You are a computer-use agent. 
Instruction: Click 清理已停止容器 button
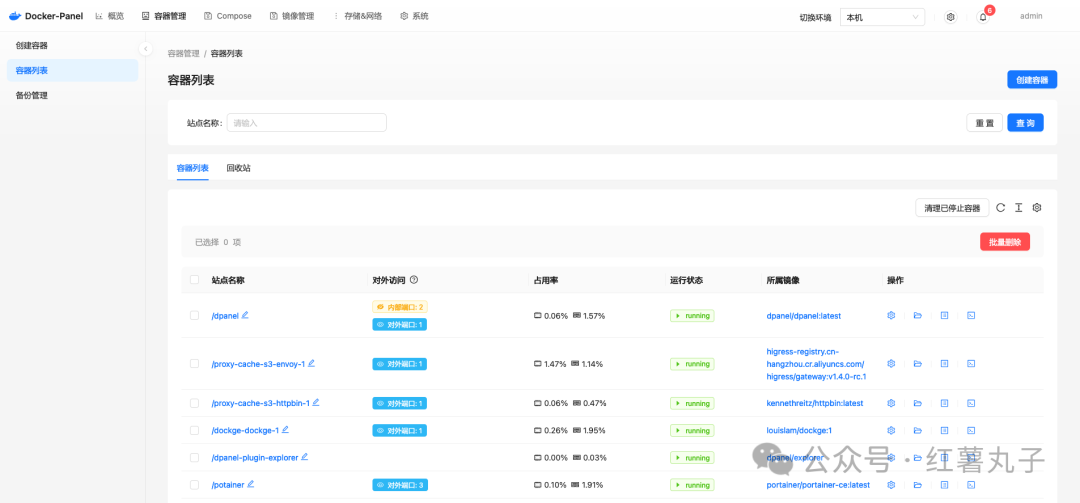tap(952, 207)
